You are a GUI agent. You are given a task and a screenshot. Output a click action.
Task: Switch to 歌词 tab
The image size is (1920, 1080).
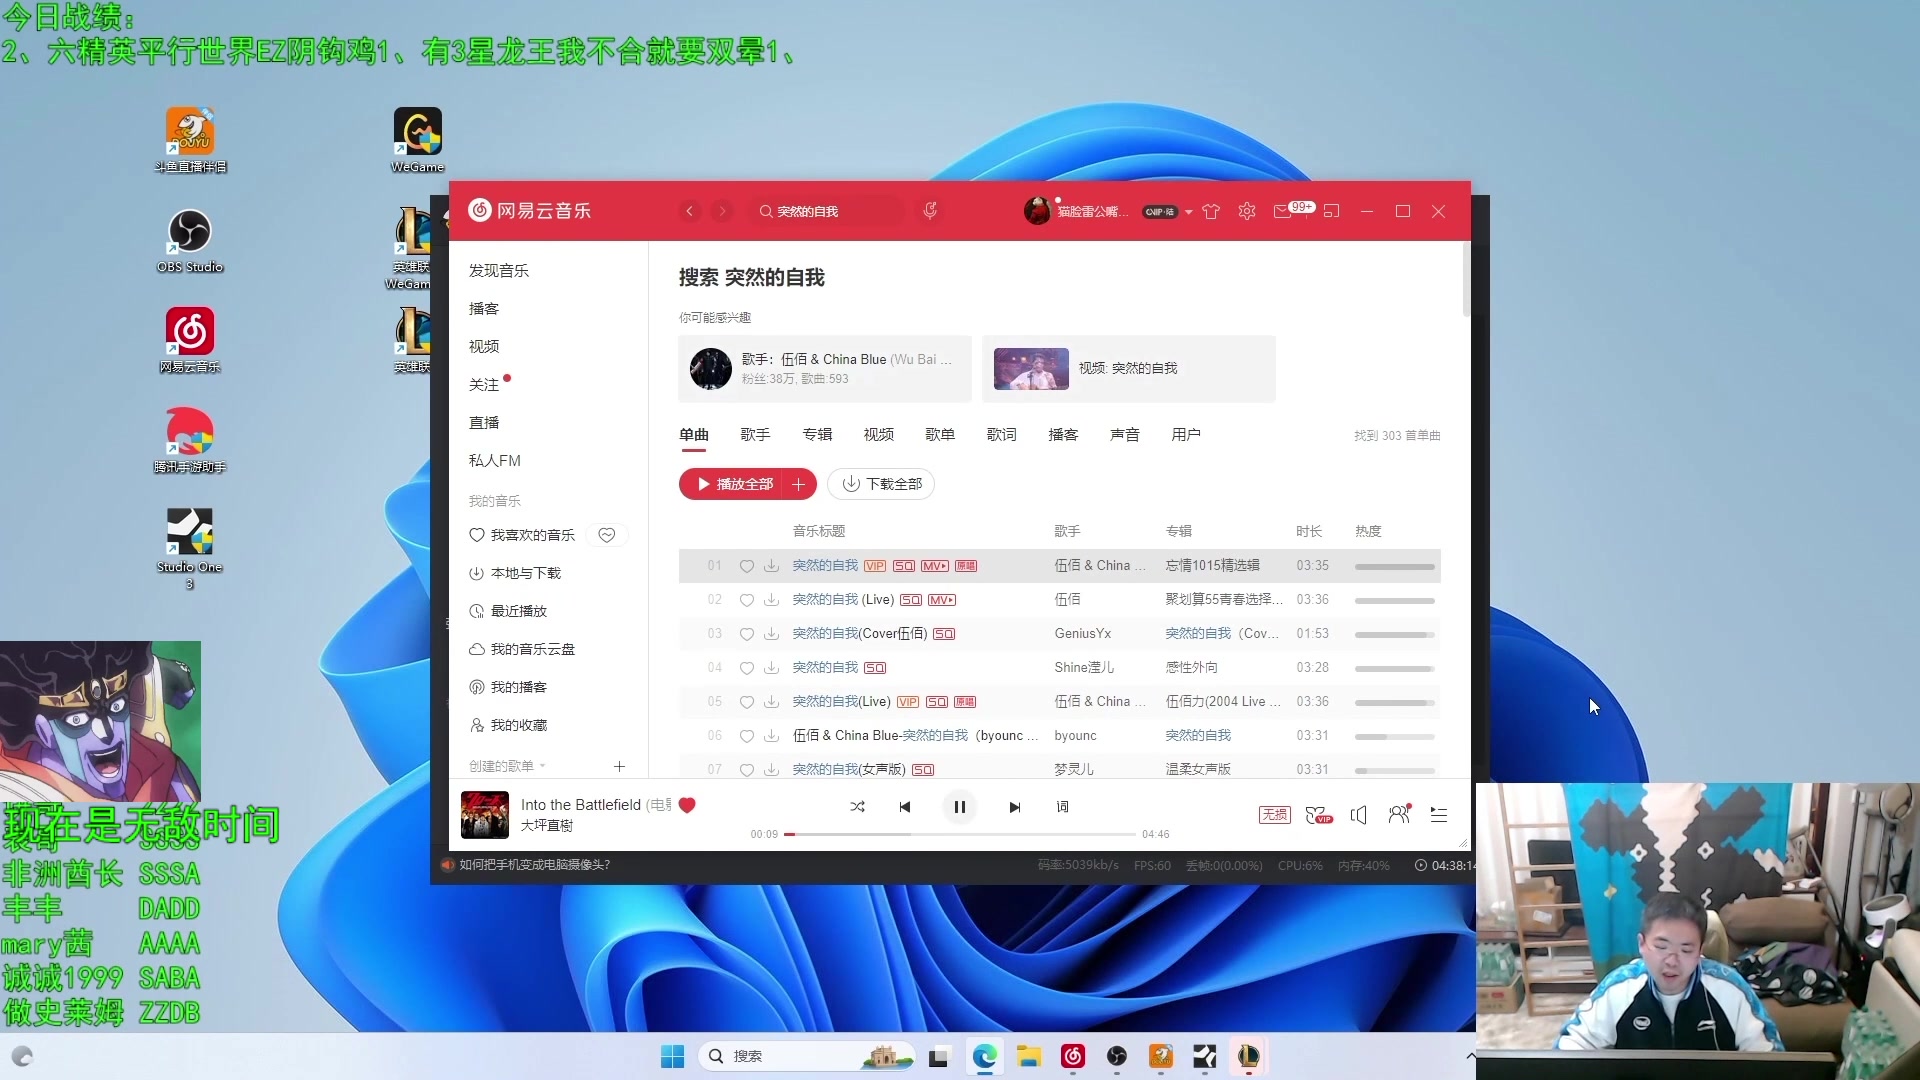(x=1001, y=435)
